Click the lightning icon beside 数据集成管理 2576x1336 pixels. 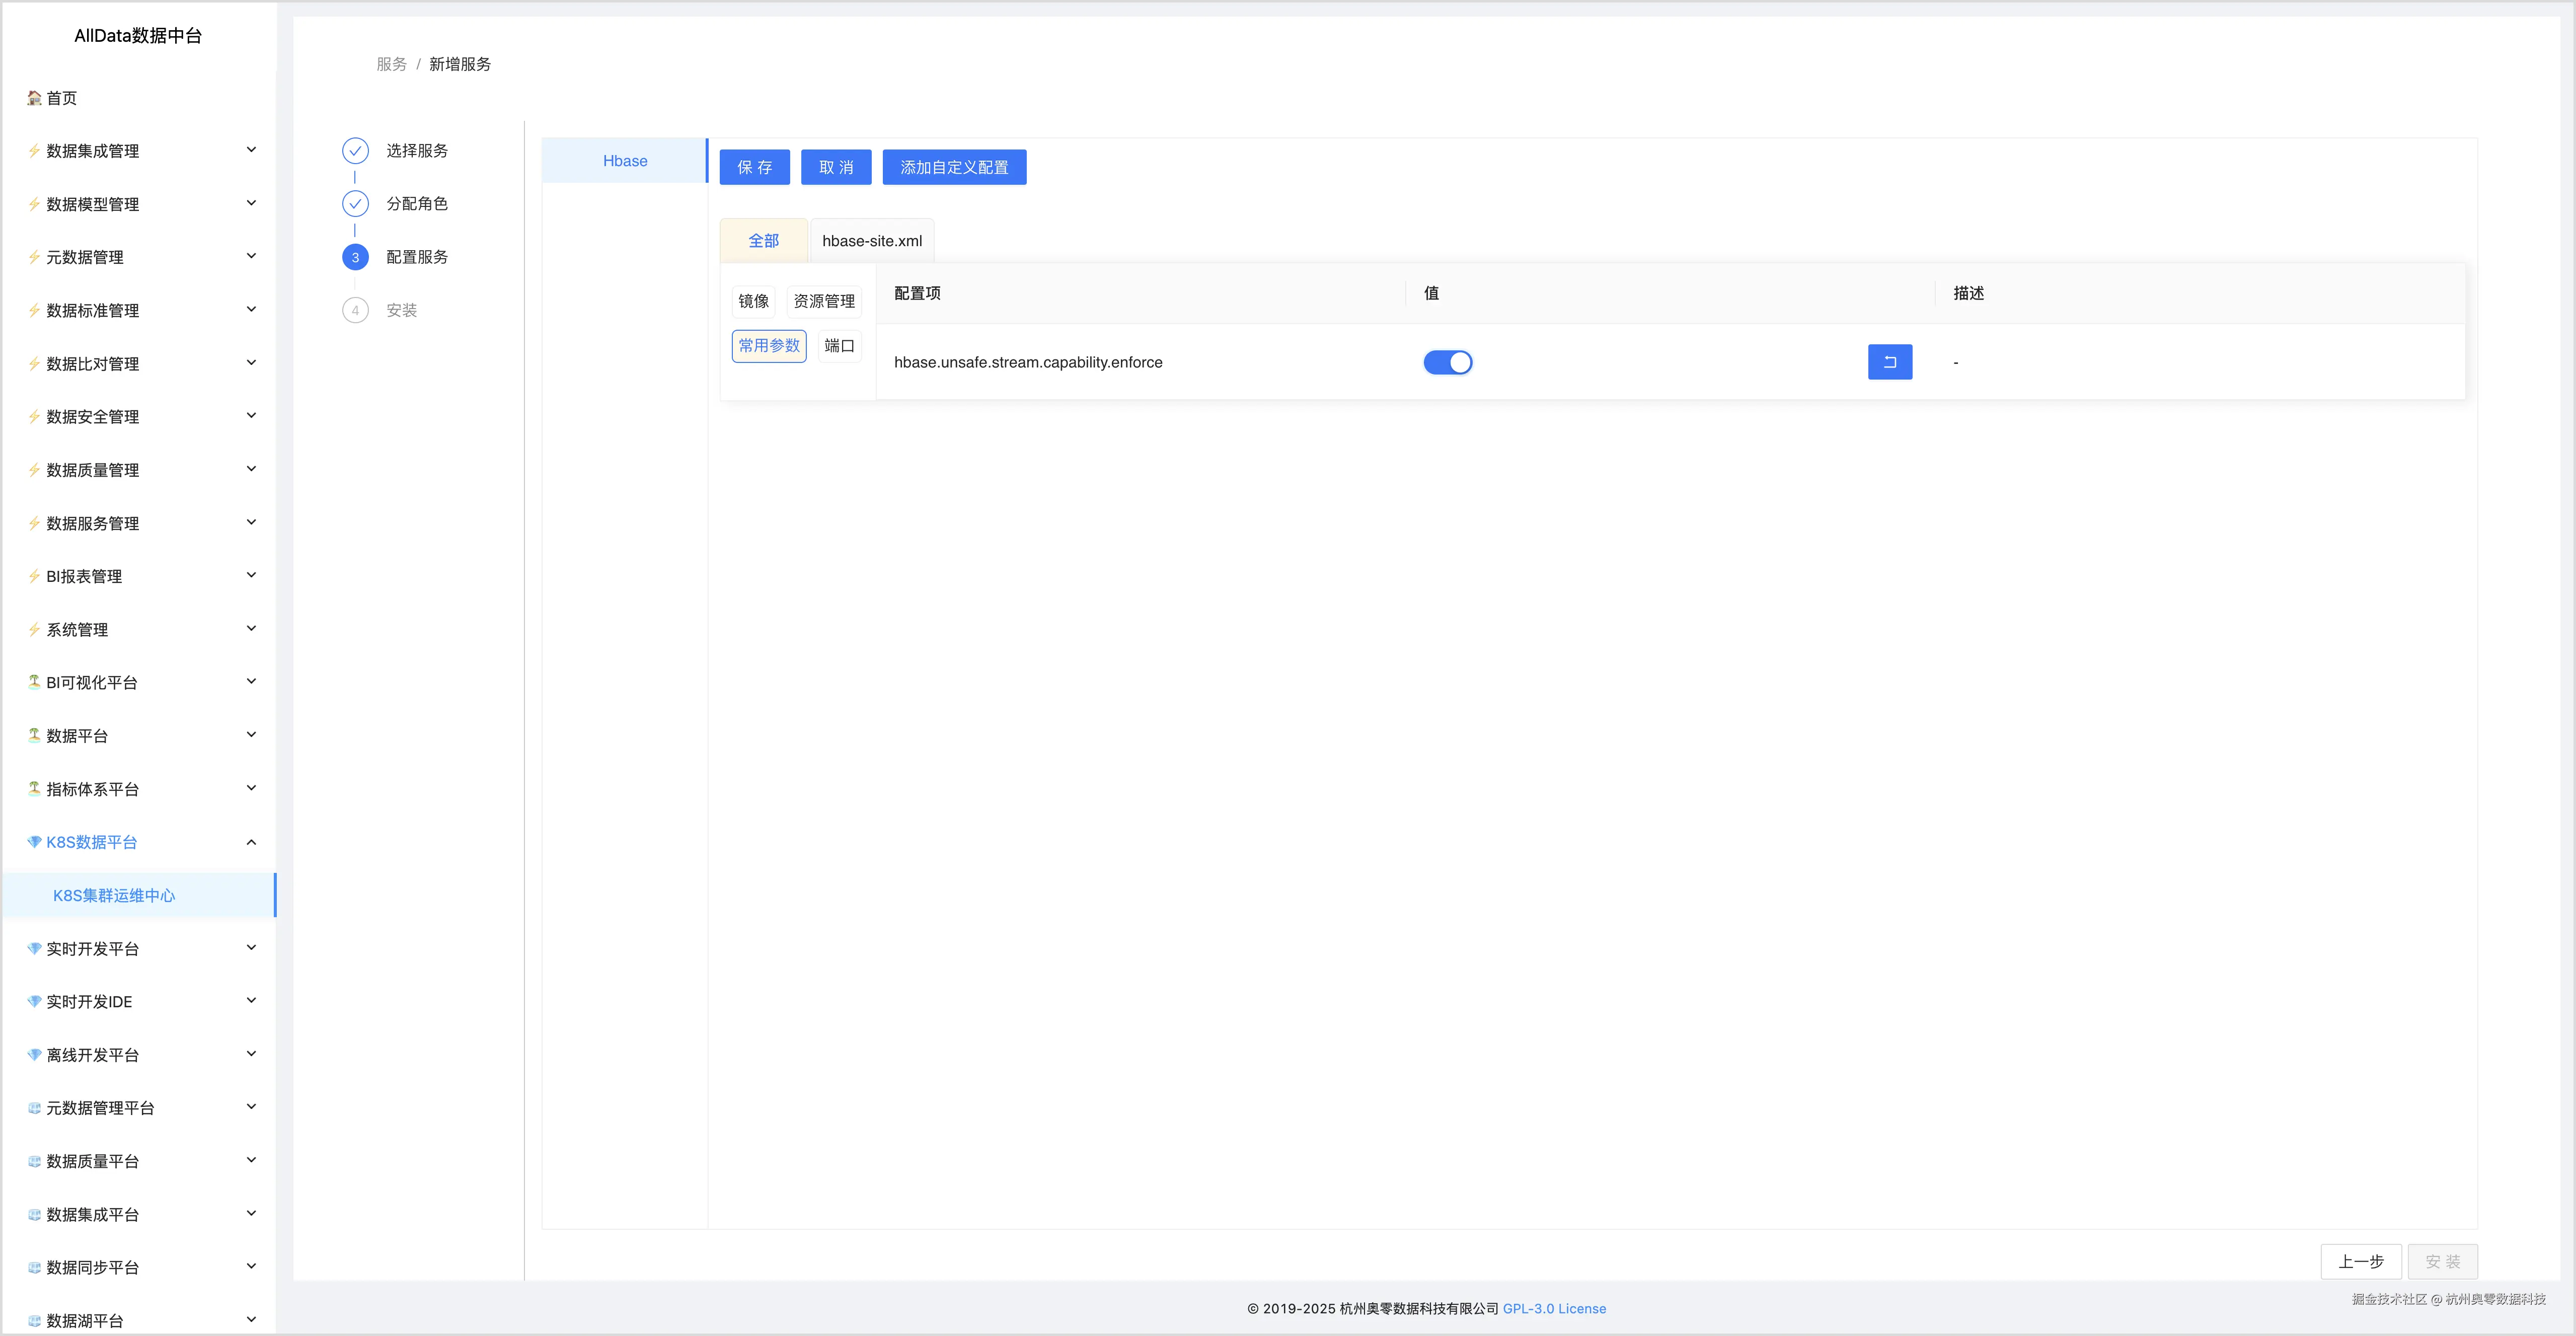pyautogui.click(x=34, y=151)
